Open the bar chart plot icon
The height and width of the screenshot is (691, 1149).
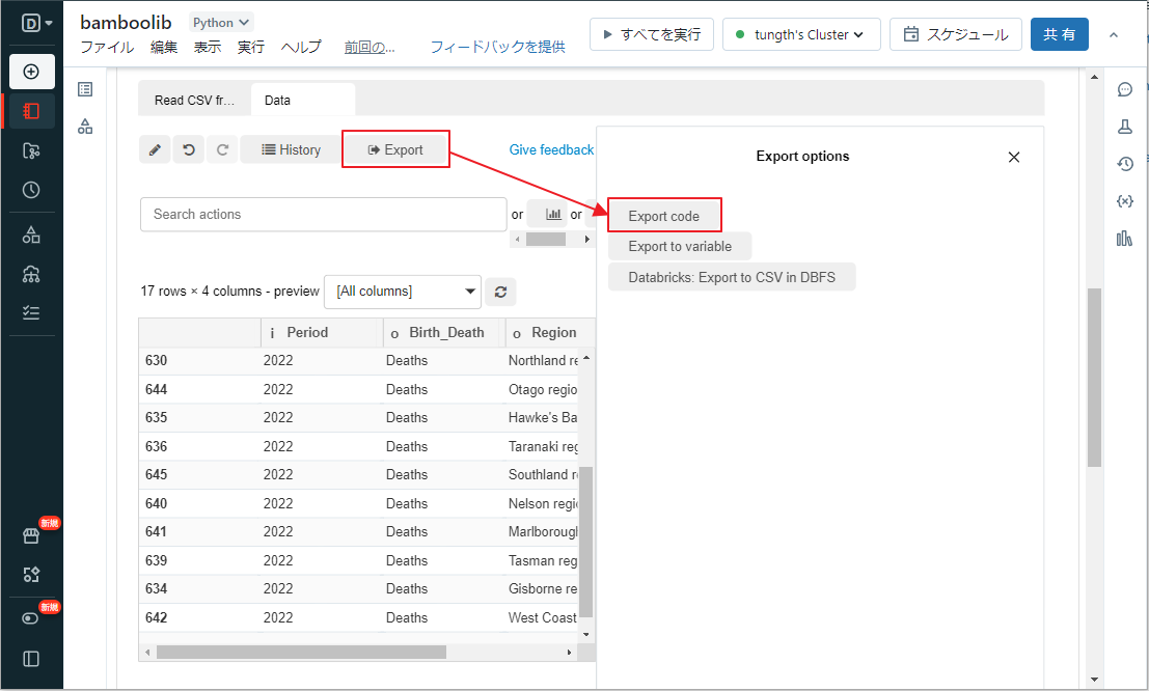(552, 214)
